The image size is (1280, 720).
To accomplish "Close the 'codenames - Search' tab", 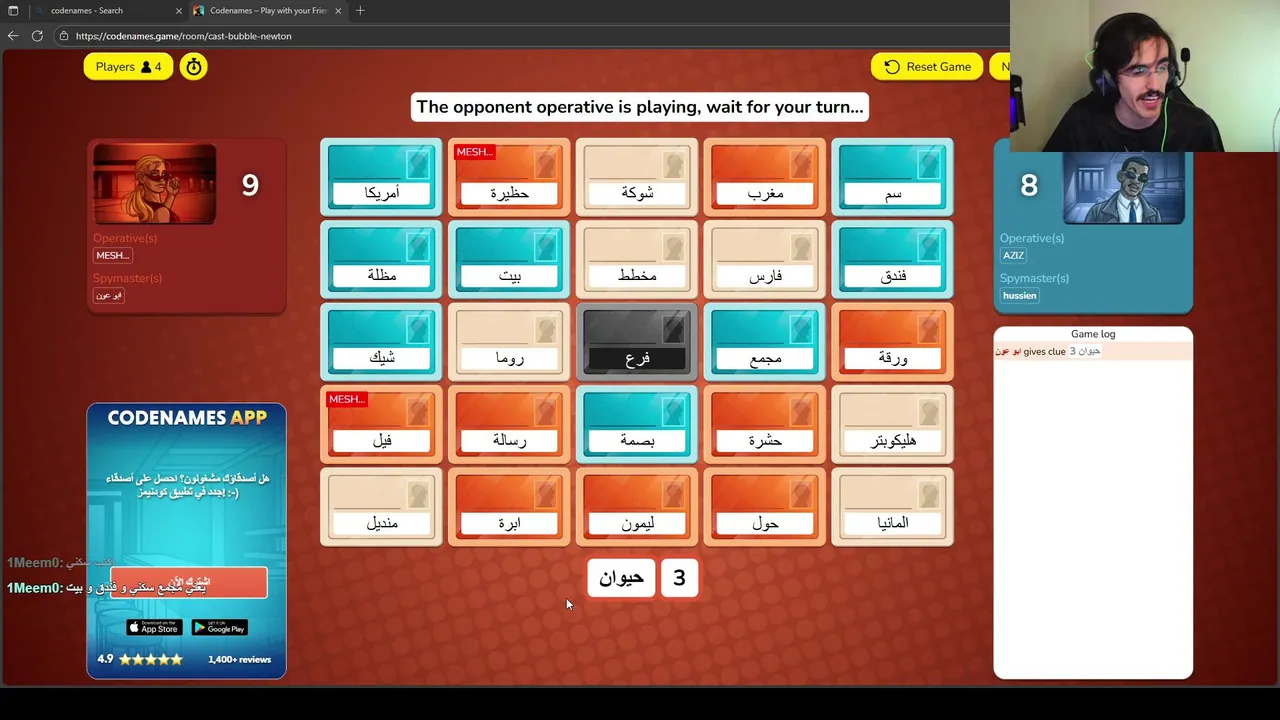I will pyautogui.click(x=179, y=10).
